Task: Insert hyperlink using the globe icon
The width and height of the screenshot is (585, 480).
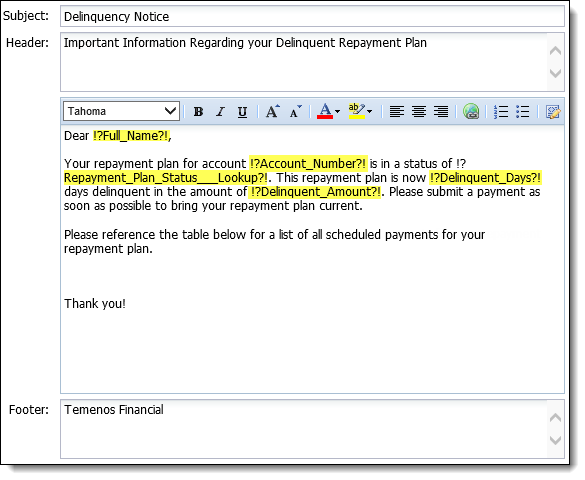Action: point(471,111)
